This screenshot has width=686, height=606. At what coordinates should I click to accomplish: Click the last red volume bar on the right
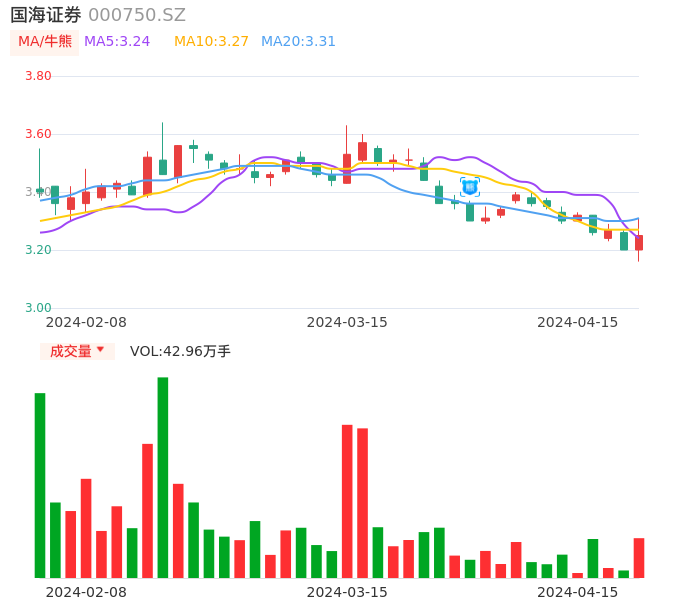639,557
